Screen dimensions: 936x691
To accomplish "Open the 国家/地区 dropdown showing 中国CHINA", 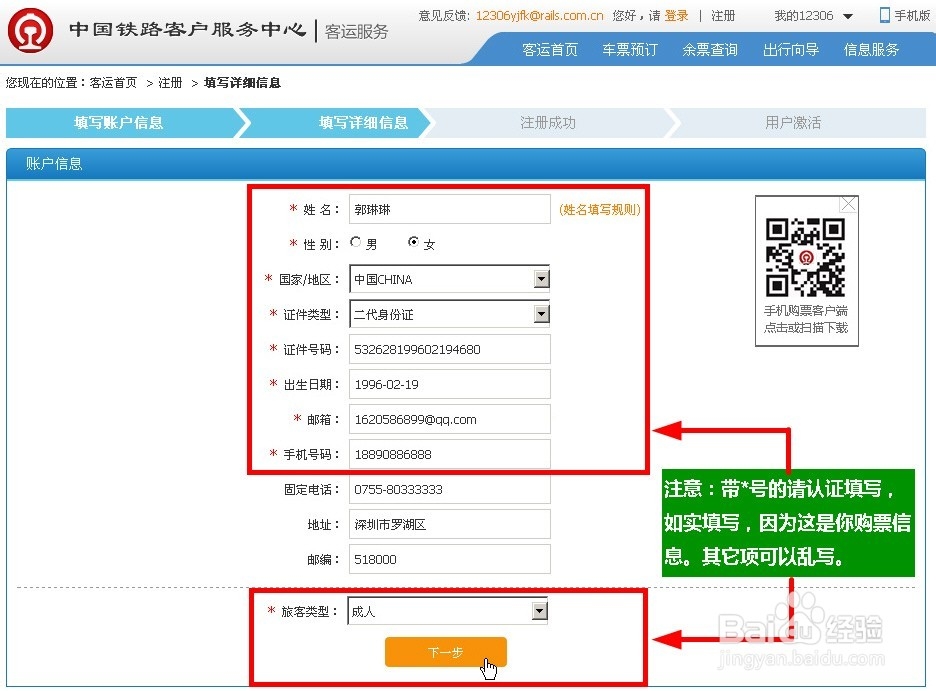I will [x=541, y=278].
